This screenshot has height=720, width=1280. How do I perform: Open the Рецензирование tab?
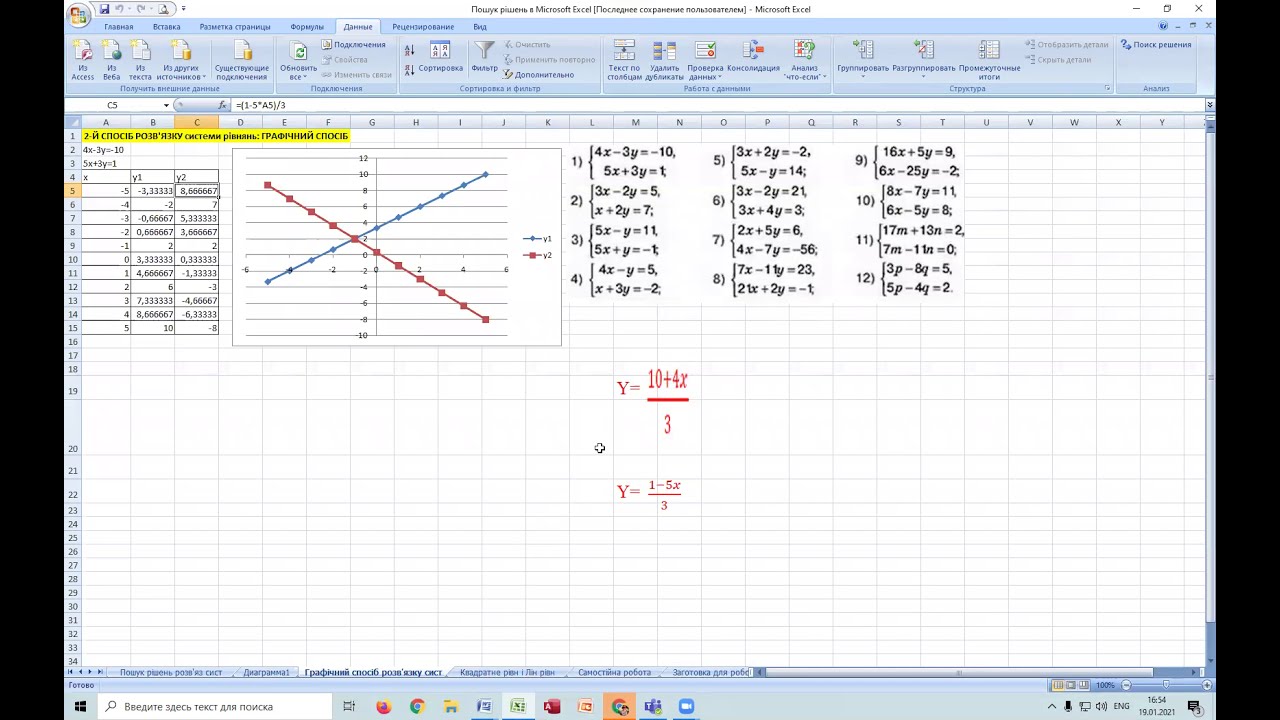[423, 27]
